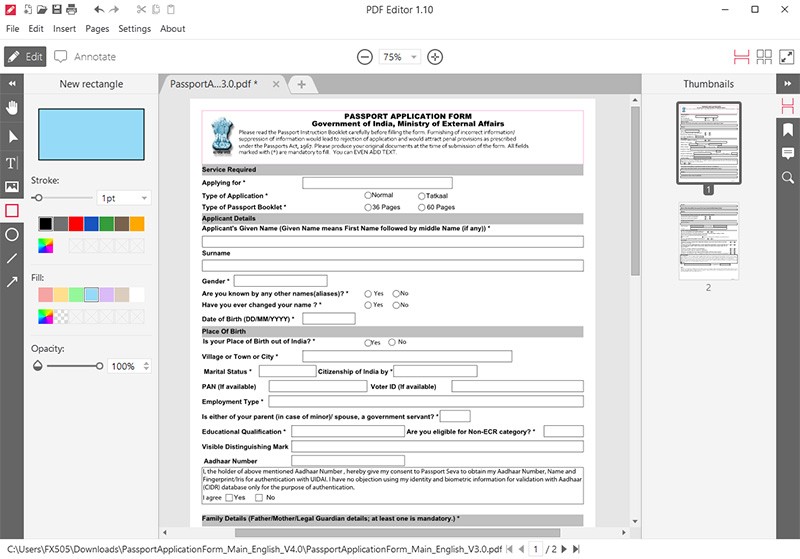This screenshot has width=800, height=559.
Task: Save the document with the floppy disk icon
Action: pos(57,9)
